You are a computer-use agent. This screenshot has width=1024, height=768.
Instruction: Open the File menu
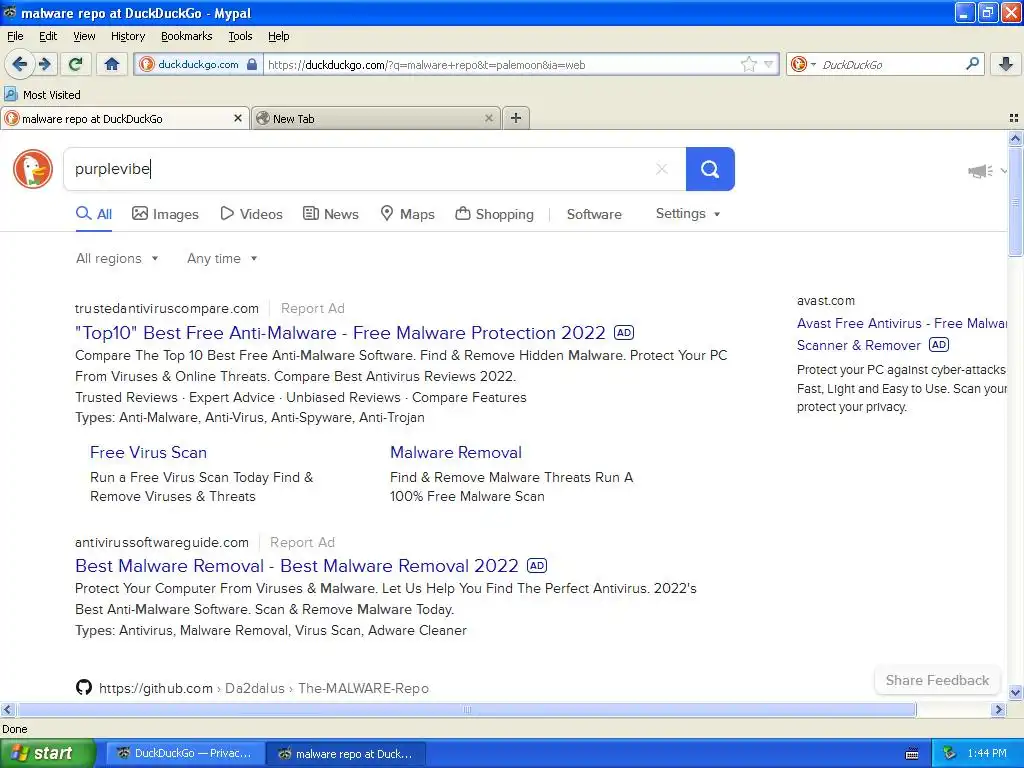[x=15, y=36]
